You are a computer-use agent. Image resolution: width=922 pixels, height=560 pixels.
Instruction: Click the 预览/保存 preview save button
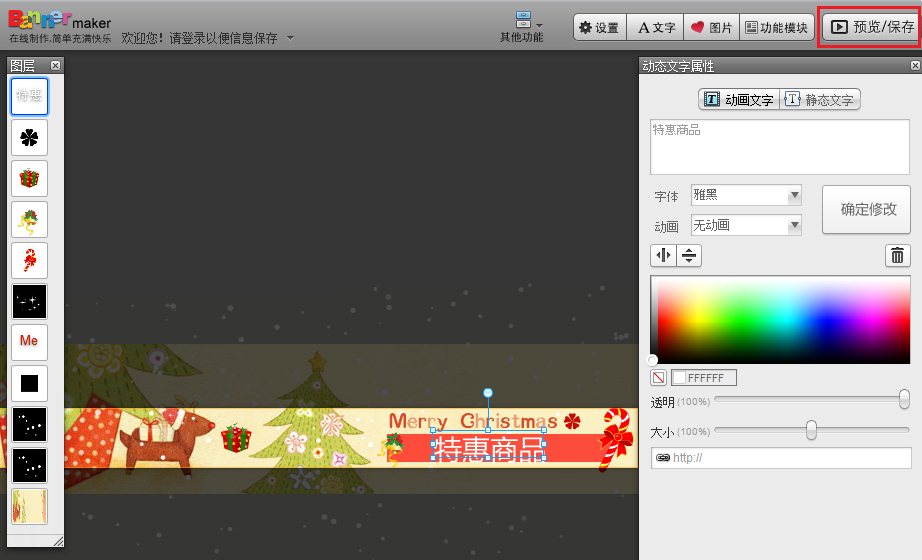869,28
